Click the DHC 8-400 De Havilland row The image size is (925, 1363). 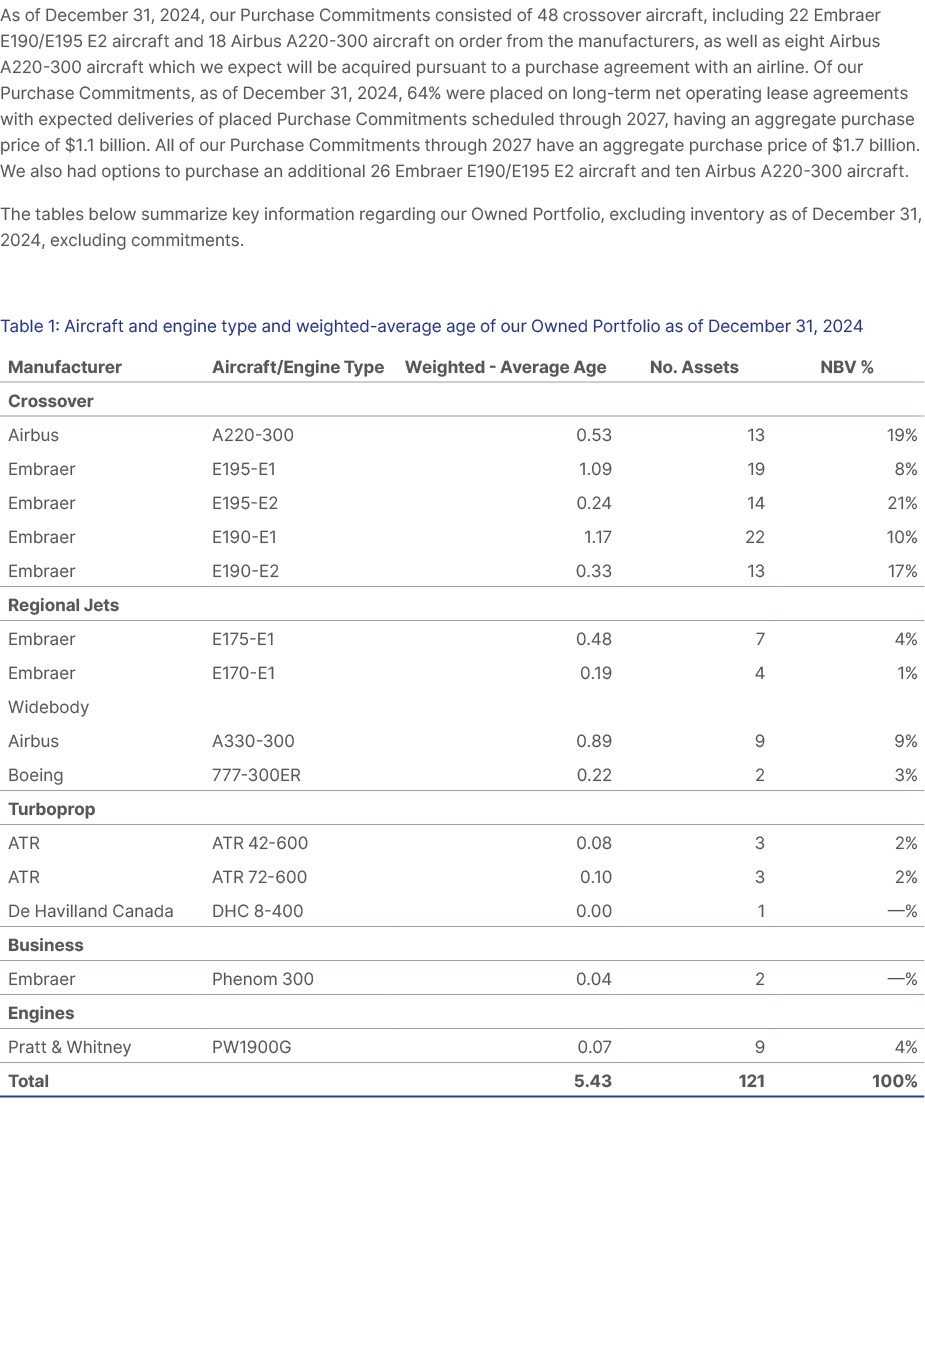pyautogui.click(x=248, y=911)
